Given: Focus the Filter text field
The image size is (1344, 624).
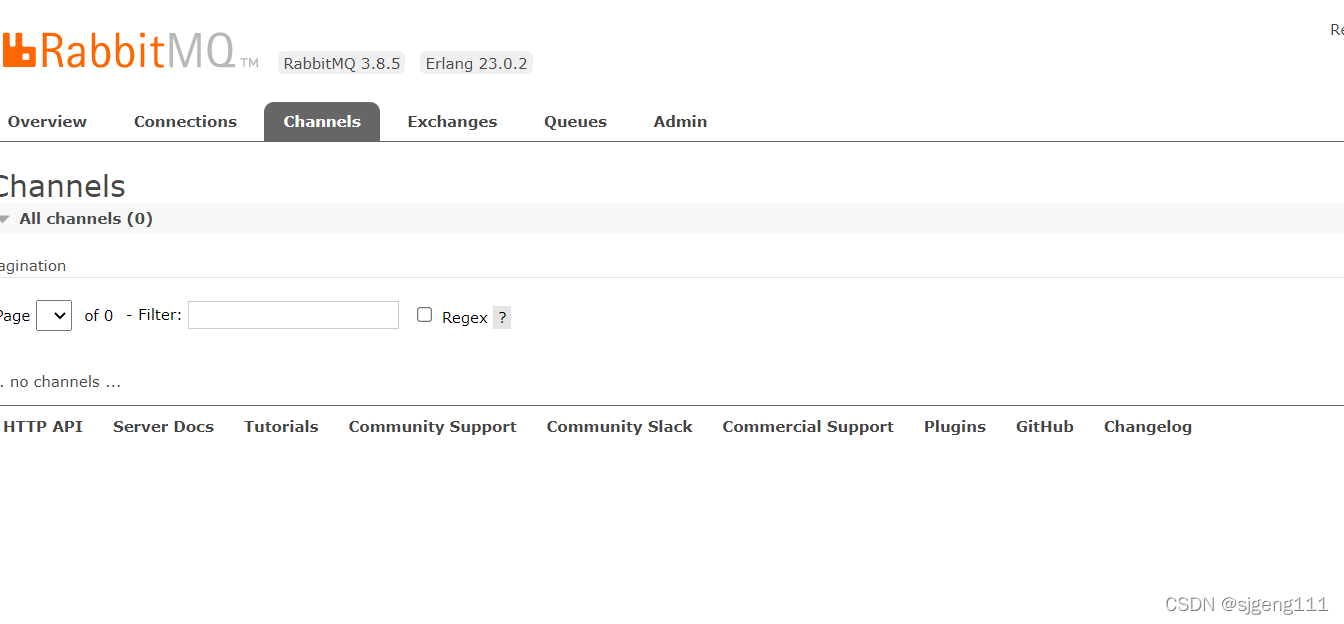Looking at the screenshot, I should tap(293, 315).
